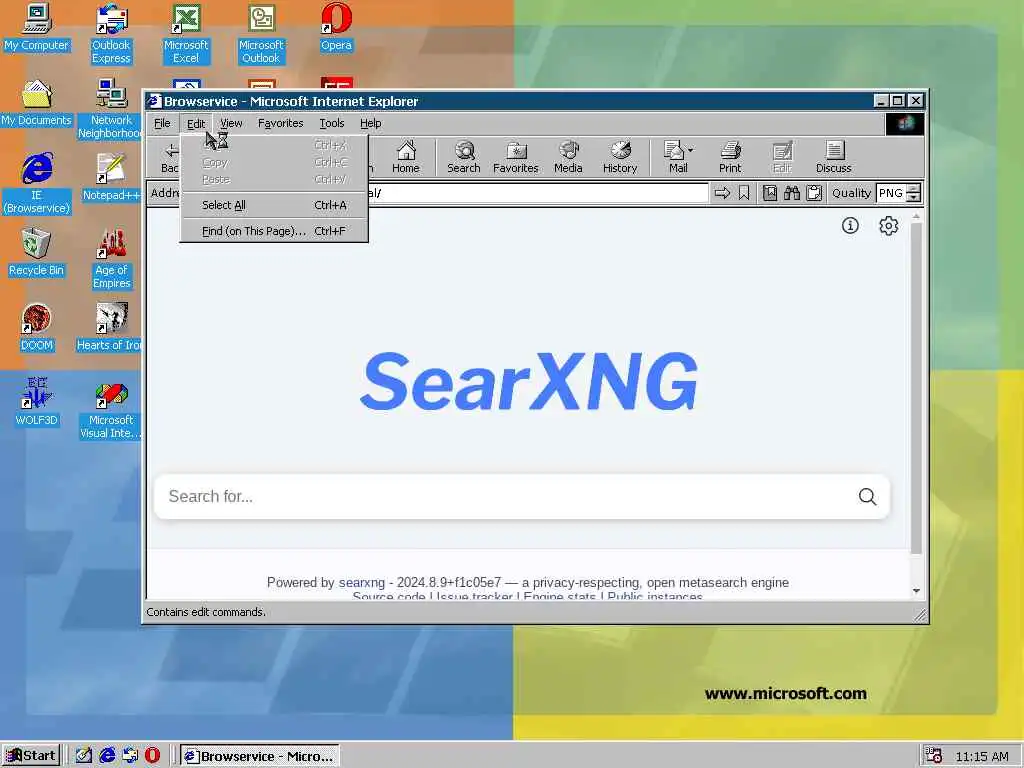Click the Discuss toolbar icon
Screen dimensions: 1024x768
pyautogui.click(x=833, y=157)
